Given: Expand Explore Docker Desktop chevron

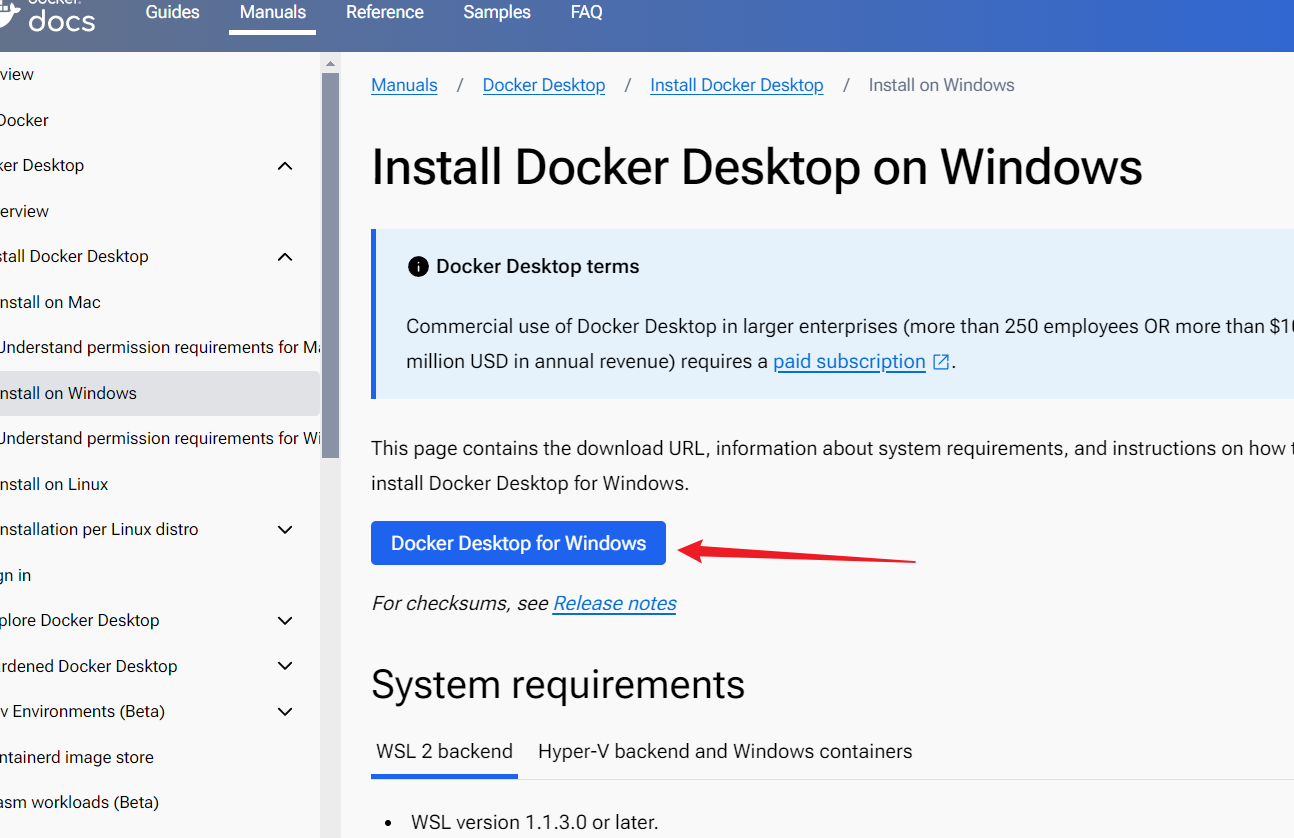Looking at the screenshot, I should [x=285, y=621].
